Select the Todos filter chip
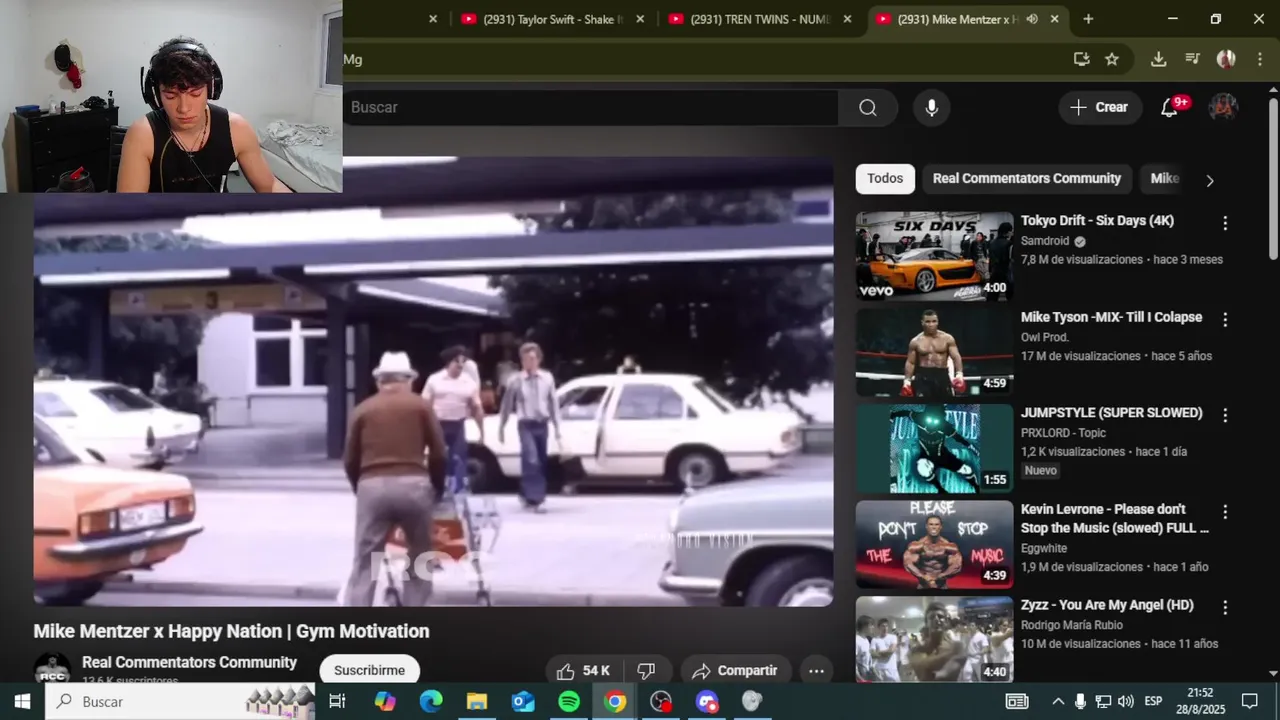1280x720 pixels. pyautogui.click(x=885, y=179)
